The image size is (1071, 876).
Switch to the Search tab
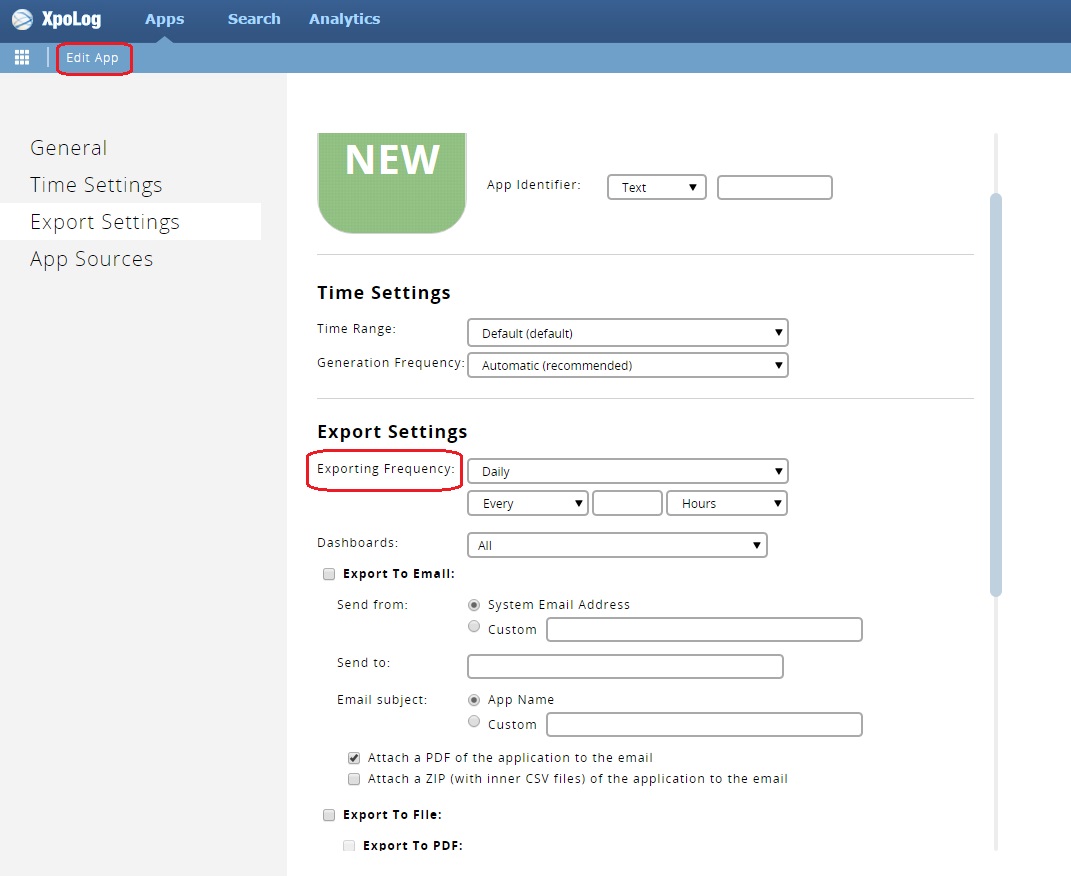[254, 19]
